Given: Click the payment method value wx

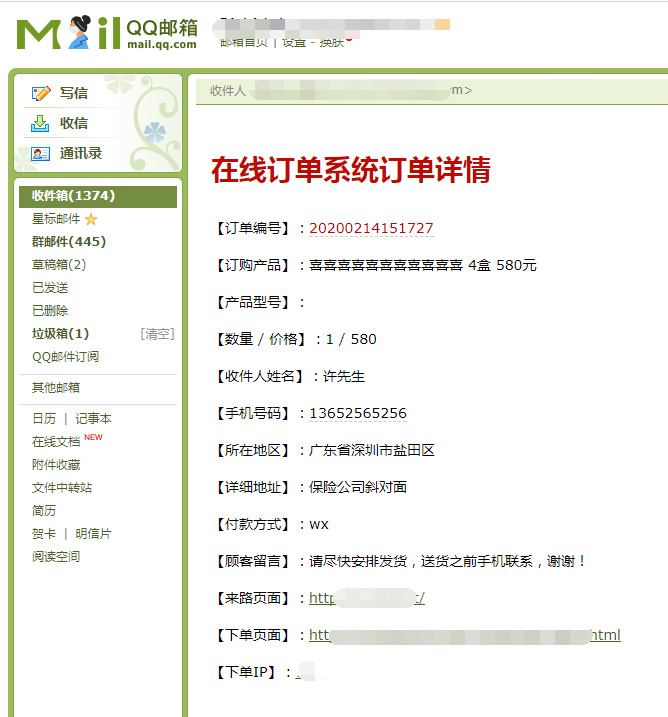Looking at the screenshot, I should click(319, 524).
